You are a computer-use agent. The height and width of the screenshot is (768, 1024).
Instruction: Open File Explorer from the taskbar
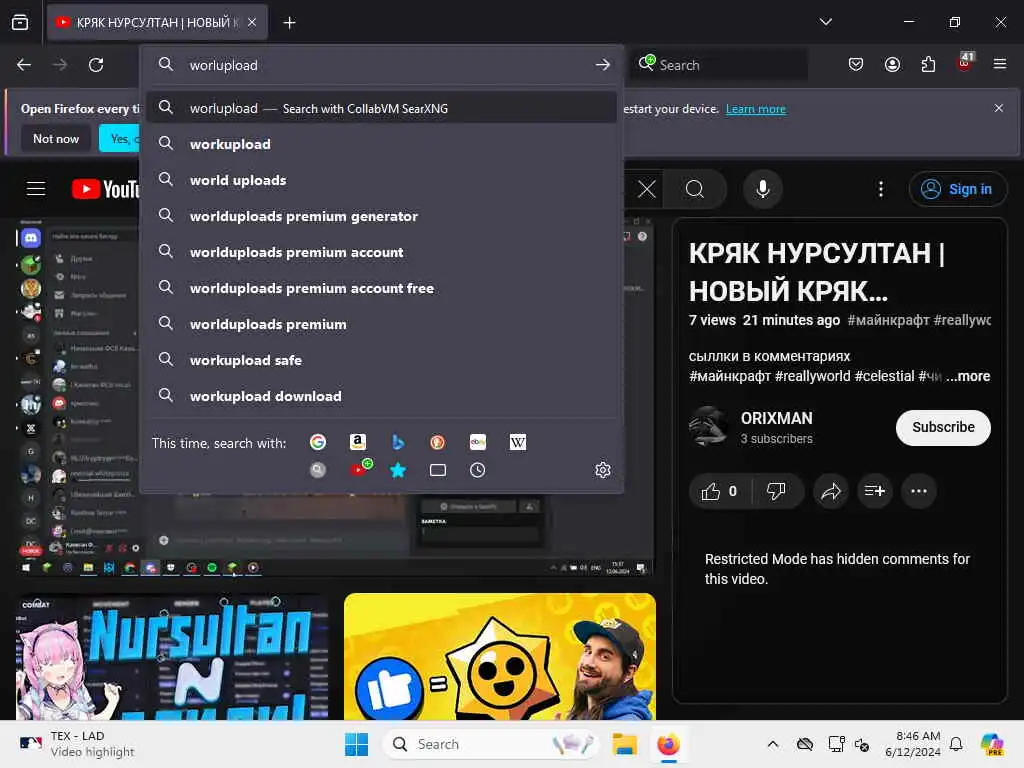(x=624, y=744)
